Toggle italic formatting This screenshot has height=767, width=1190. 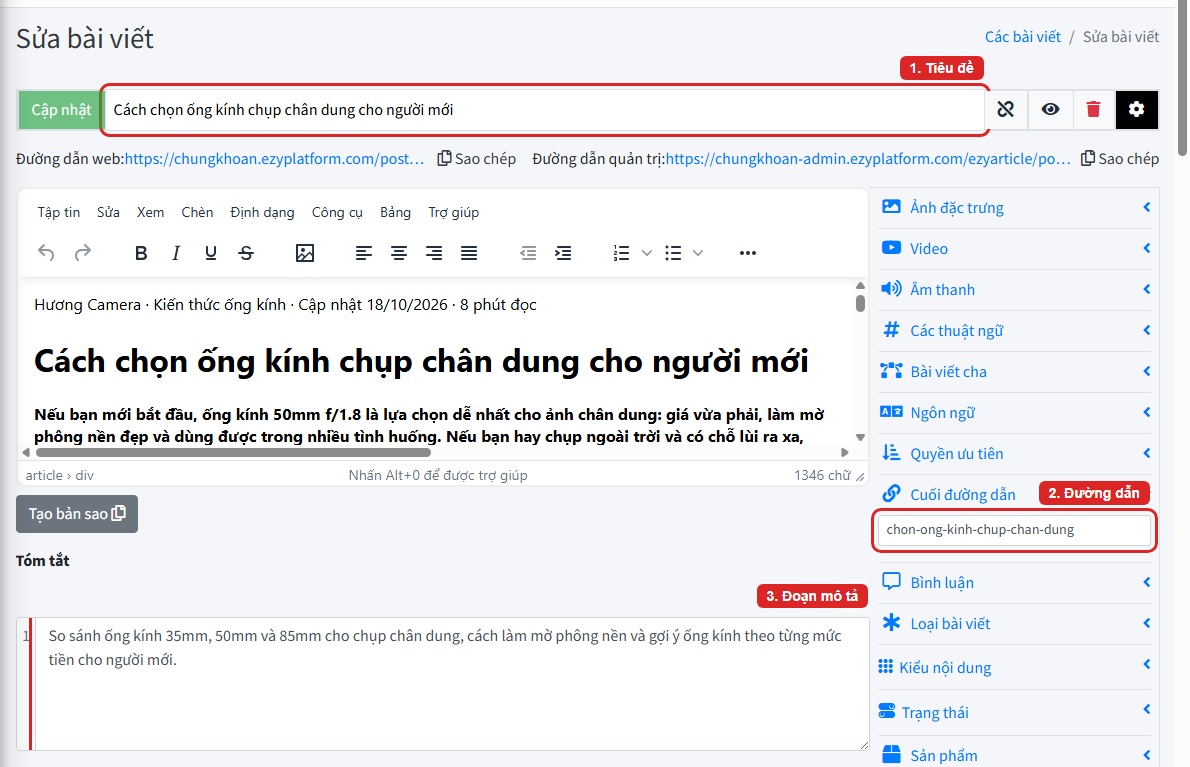coord(175,253)
